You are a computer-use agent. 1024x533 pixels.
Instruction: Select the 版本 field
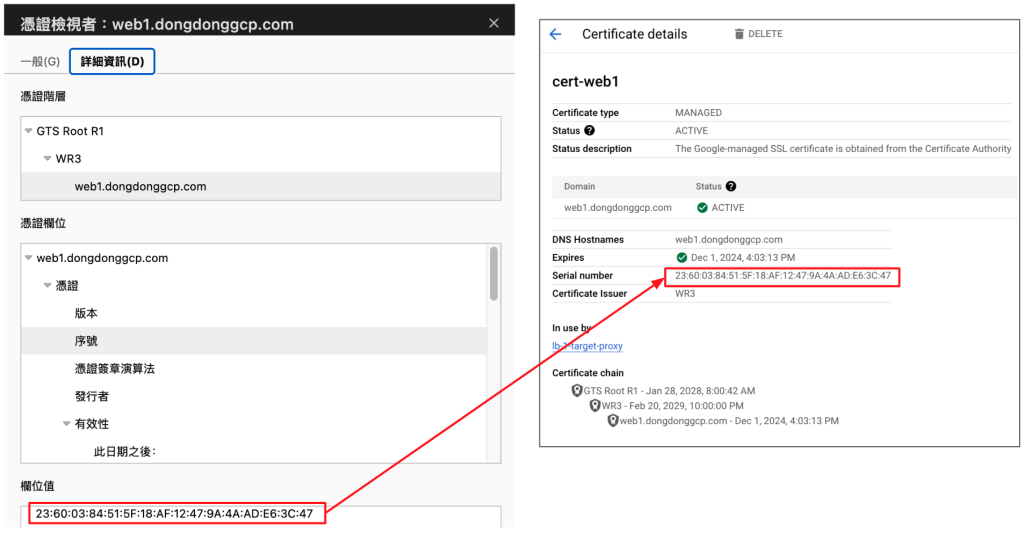86,314
